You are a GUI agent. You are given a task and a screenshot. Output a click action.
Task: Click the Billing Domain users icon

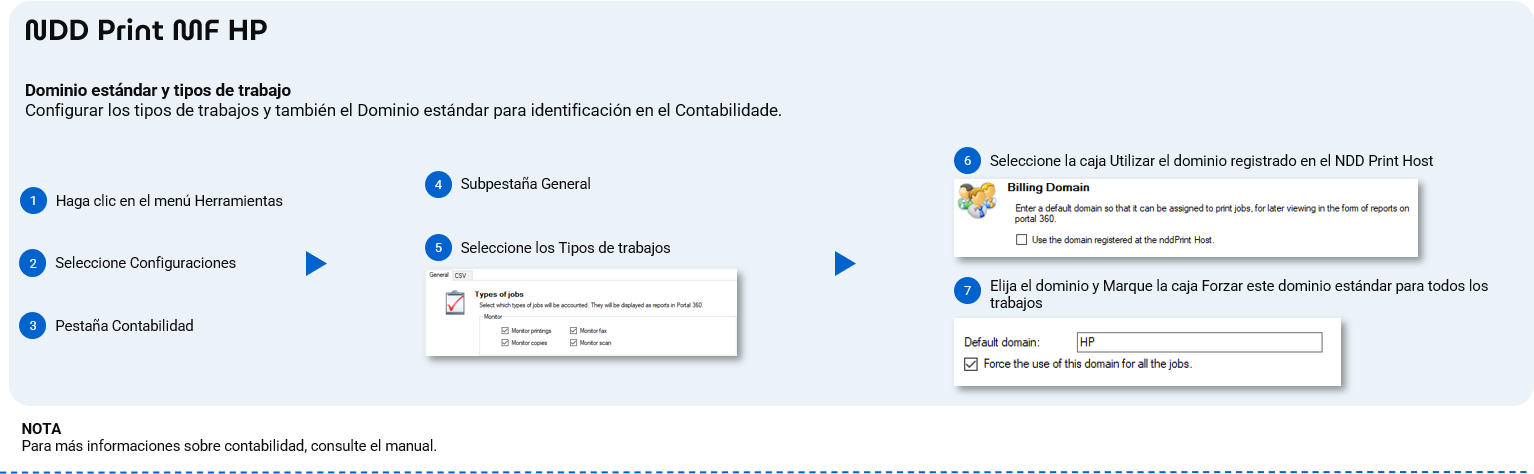[976, 201]
